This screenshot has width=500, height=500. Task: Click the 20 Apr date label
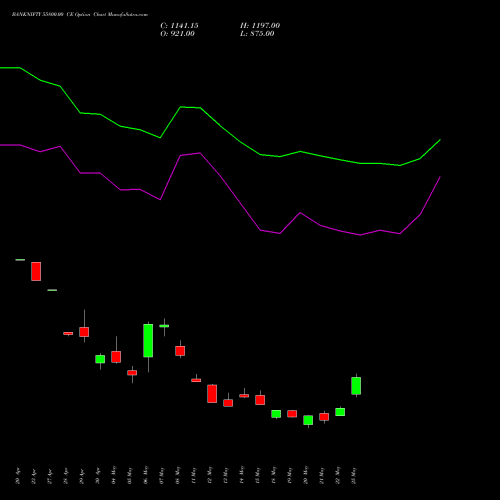(18, 476)
